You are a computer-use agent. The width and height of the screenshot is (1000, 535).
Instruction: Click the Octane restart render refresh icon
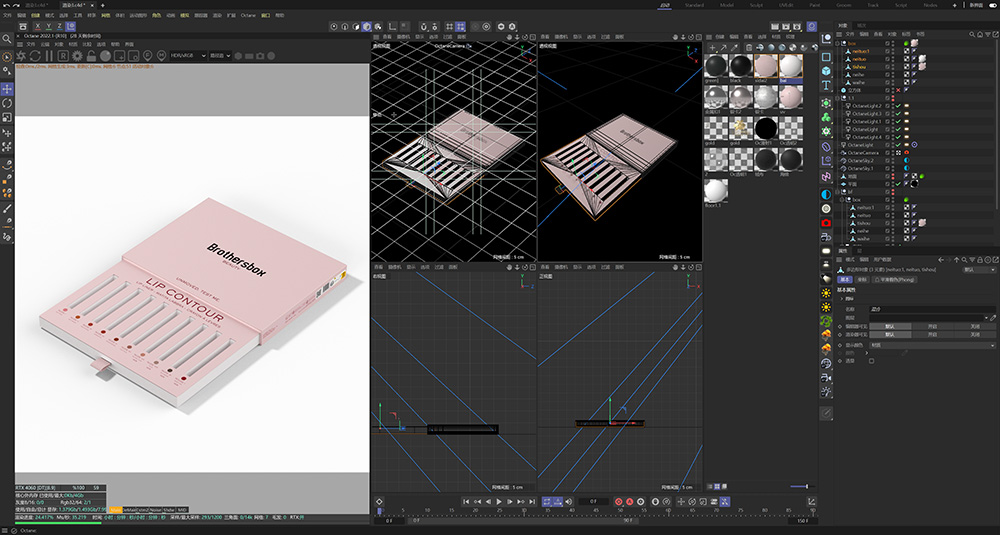(x=35, y=56)
